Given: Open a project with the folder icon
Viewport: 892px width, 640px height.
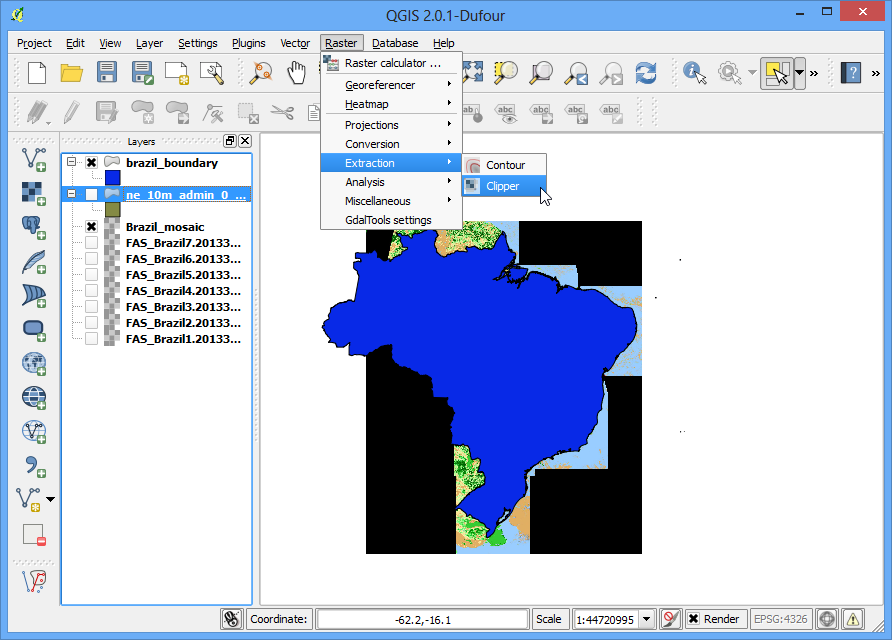Looking at the screenshot, I should [72, 73].
